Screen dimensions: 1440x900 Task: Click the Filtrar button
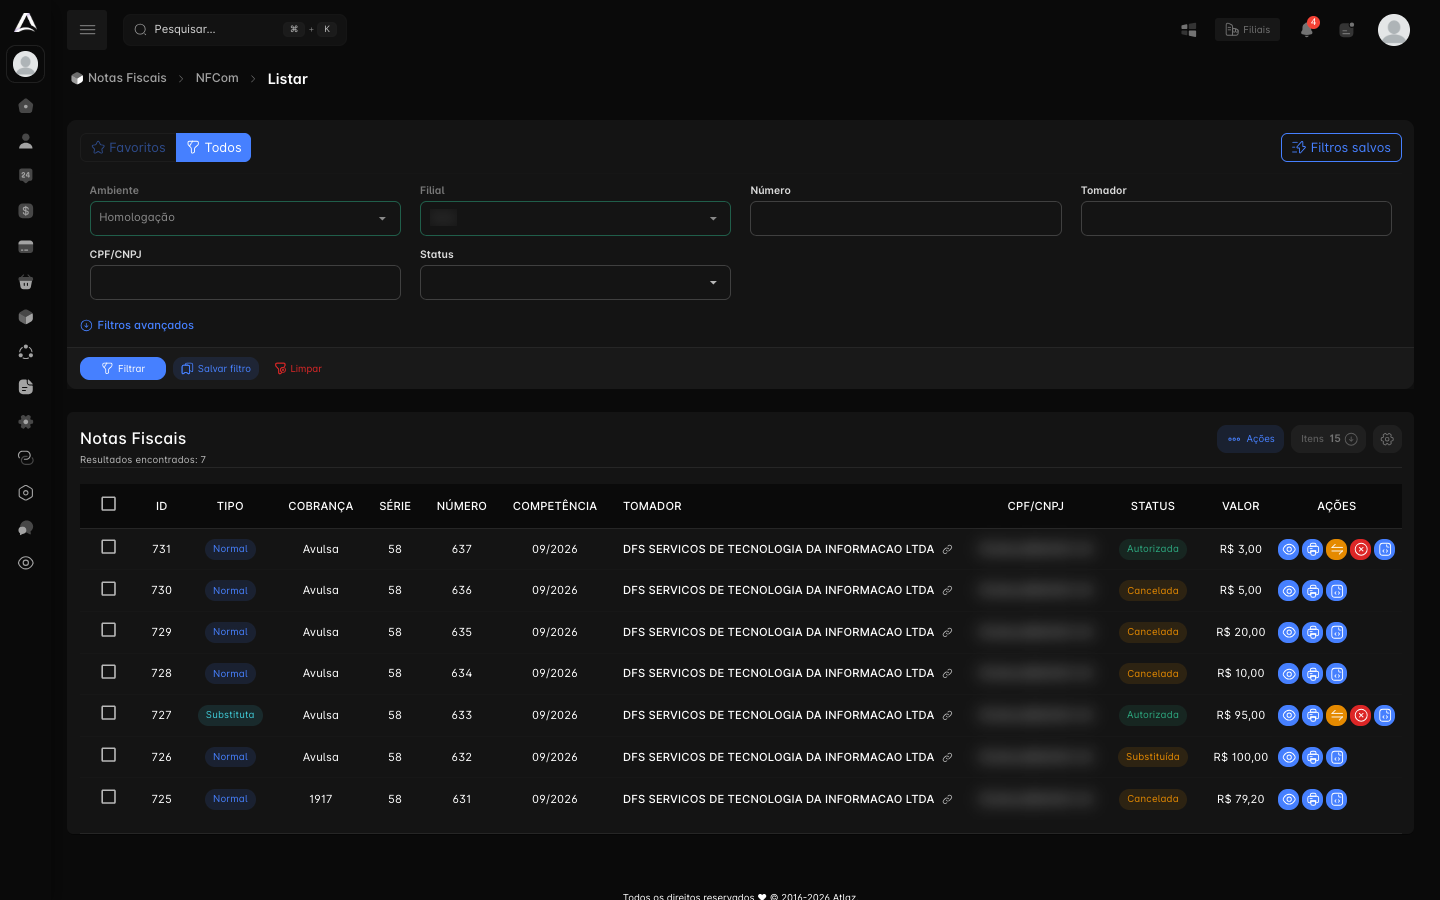[x=123, y=369]
